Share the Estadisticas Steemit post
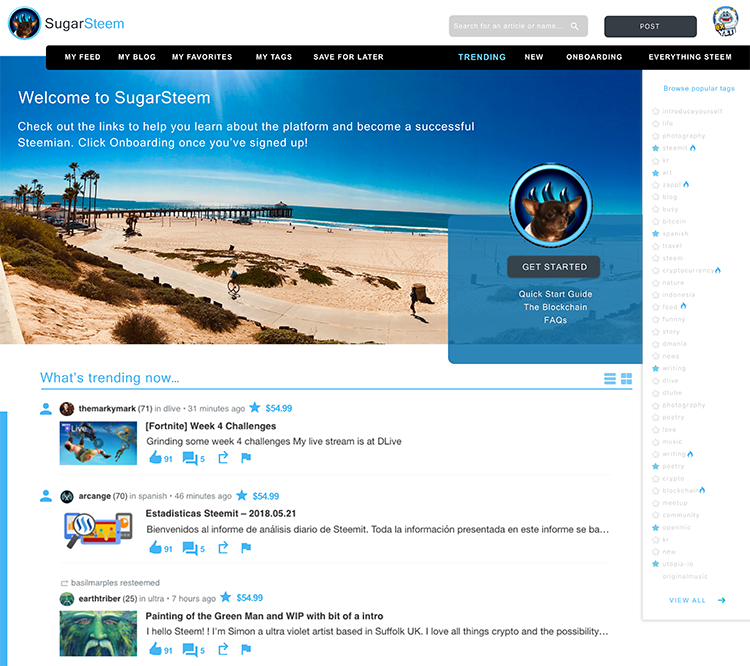The image size is (750, 666). click(223, 548)
